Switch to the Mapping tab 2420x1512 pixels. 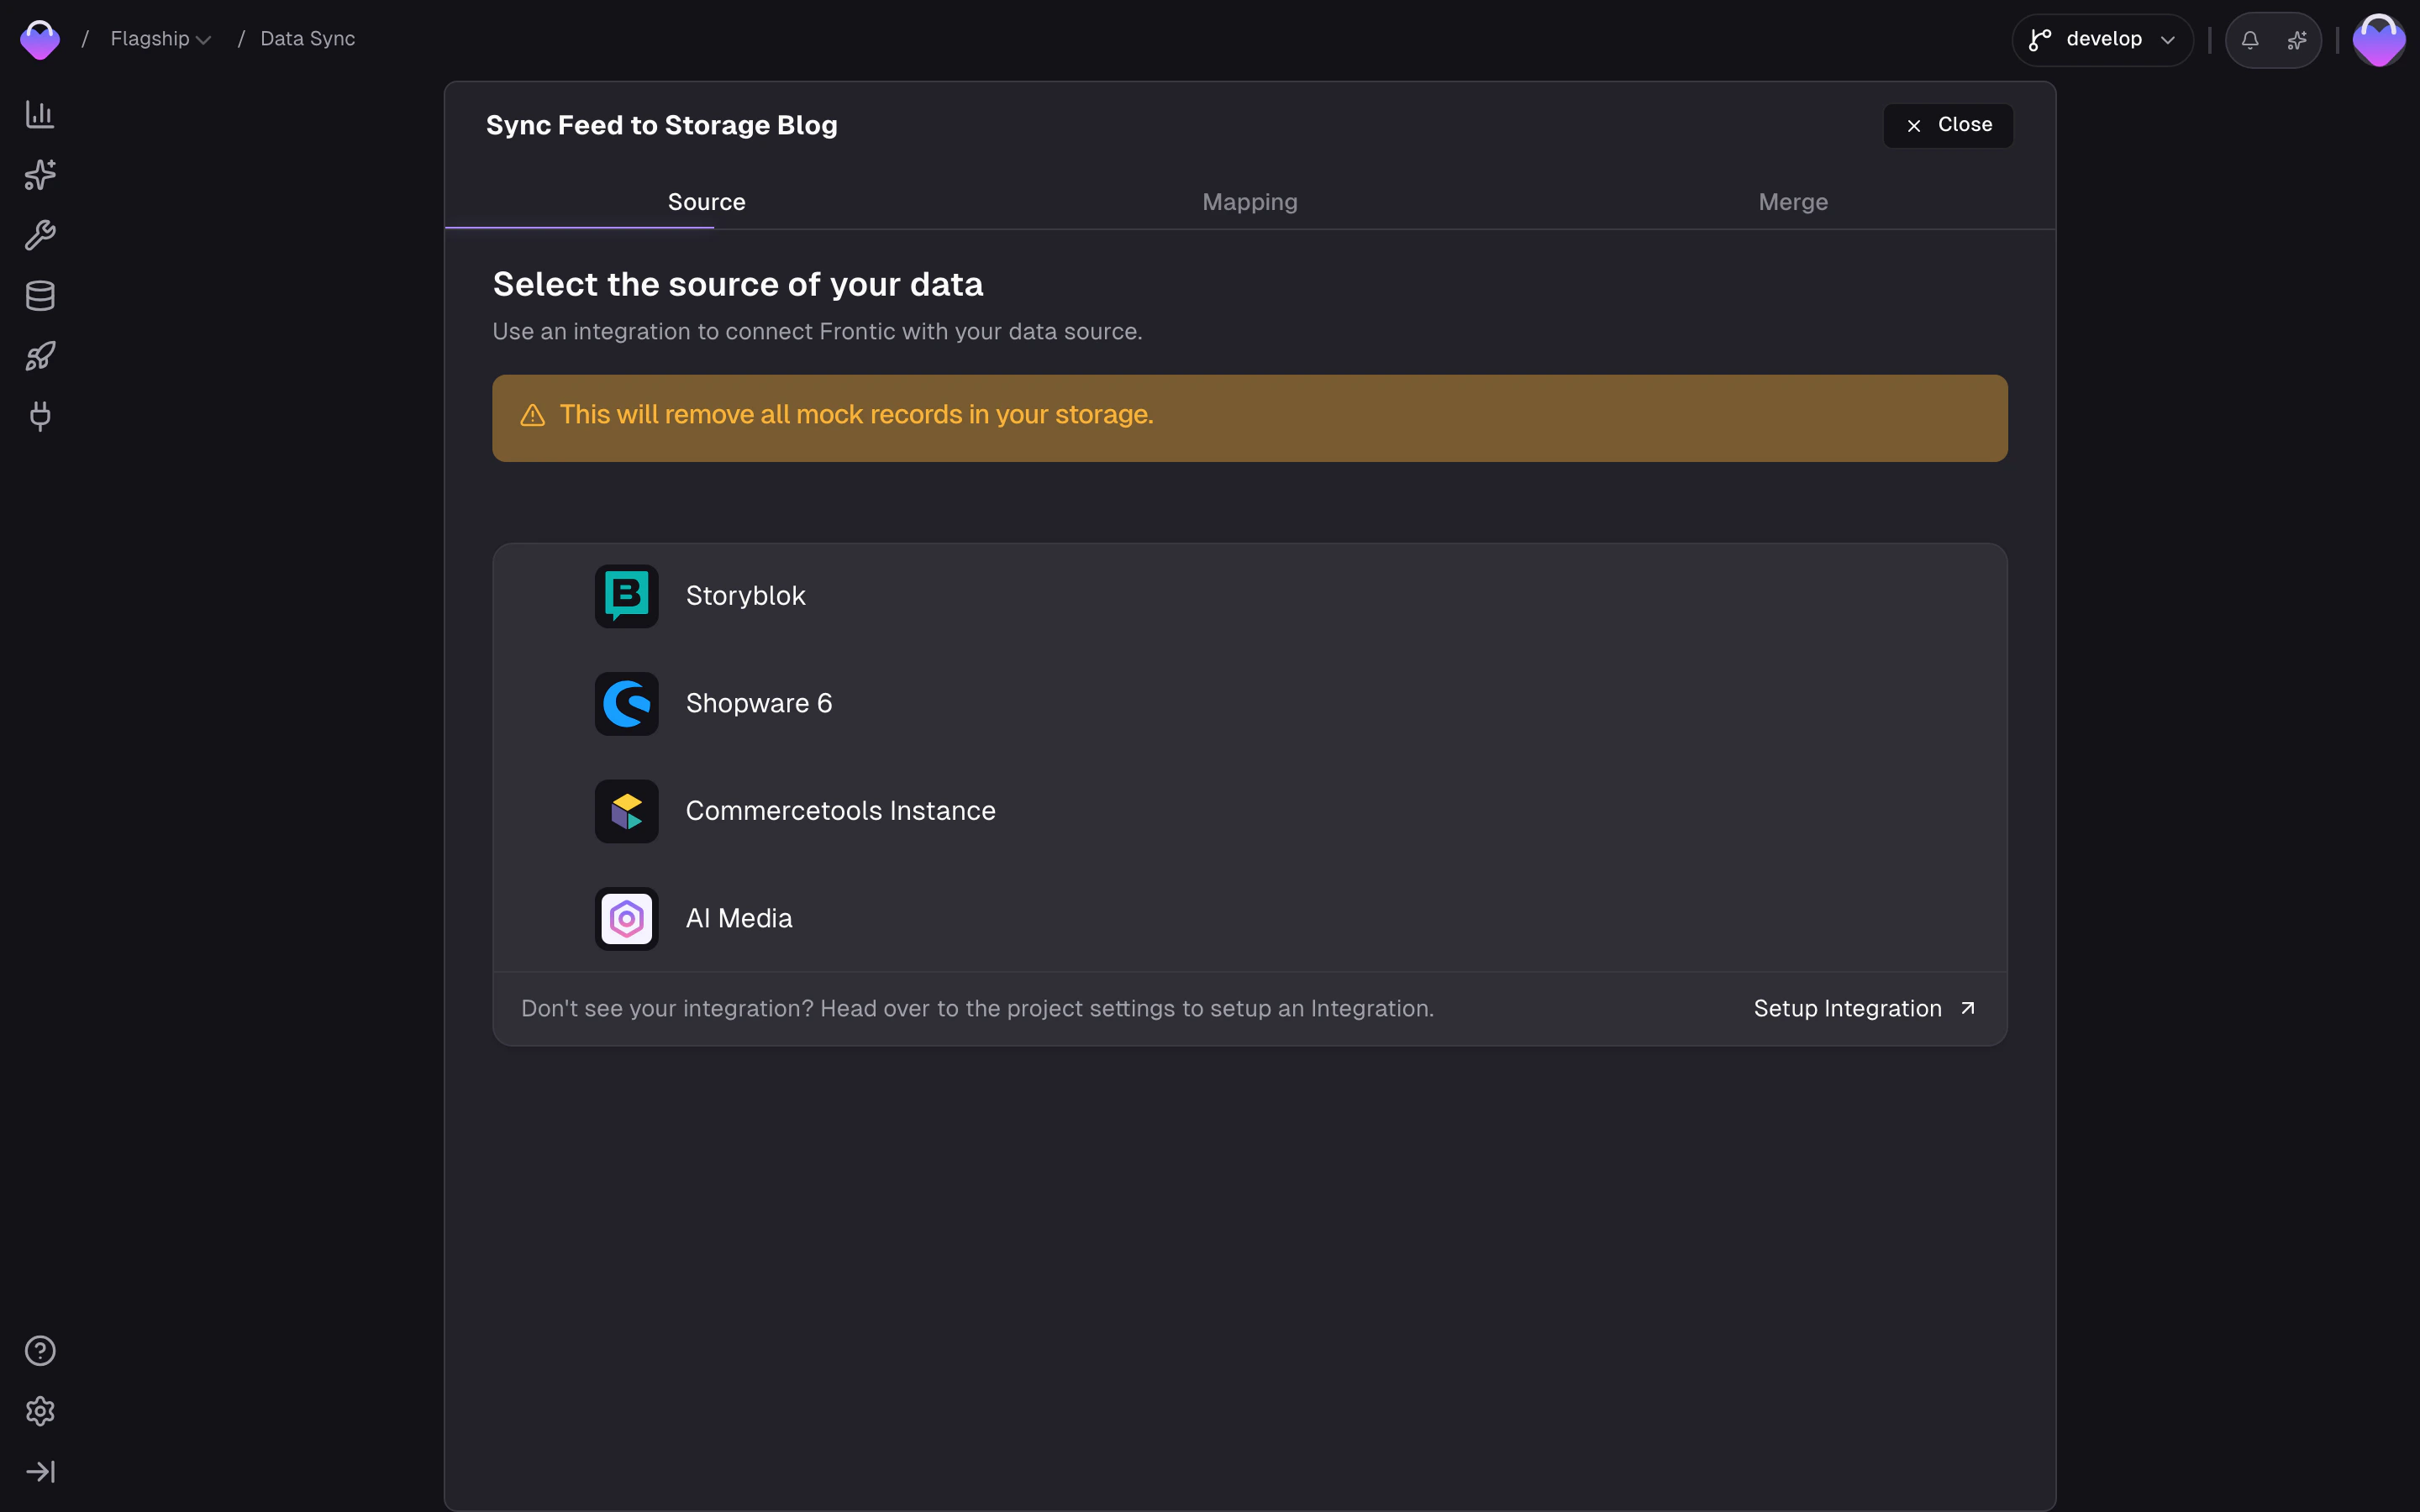point(1250,202)
